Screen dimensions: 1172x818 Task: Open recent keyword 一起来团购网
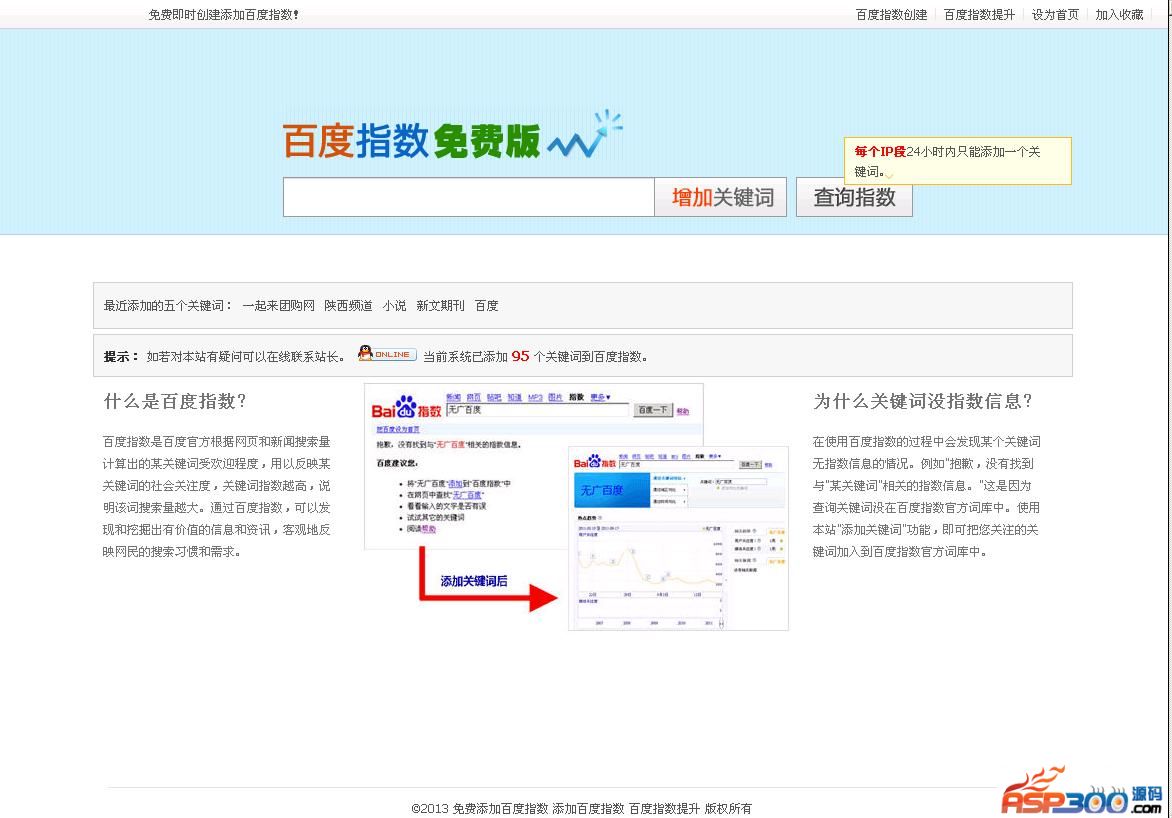coord(278,306)
